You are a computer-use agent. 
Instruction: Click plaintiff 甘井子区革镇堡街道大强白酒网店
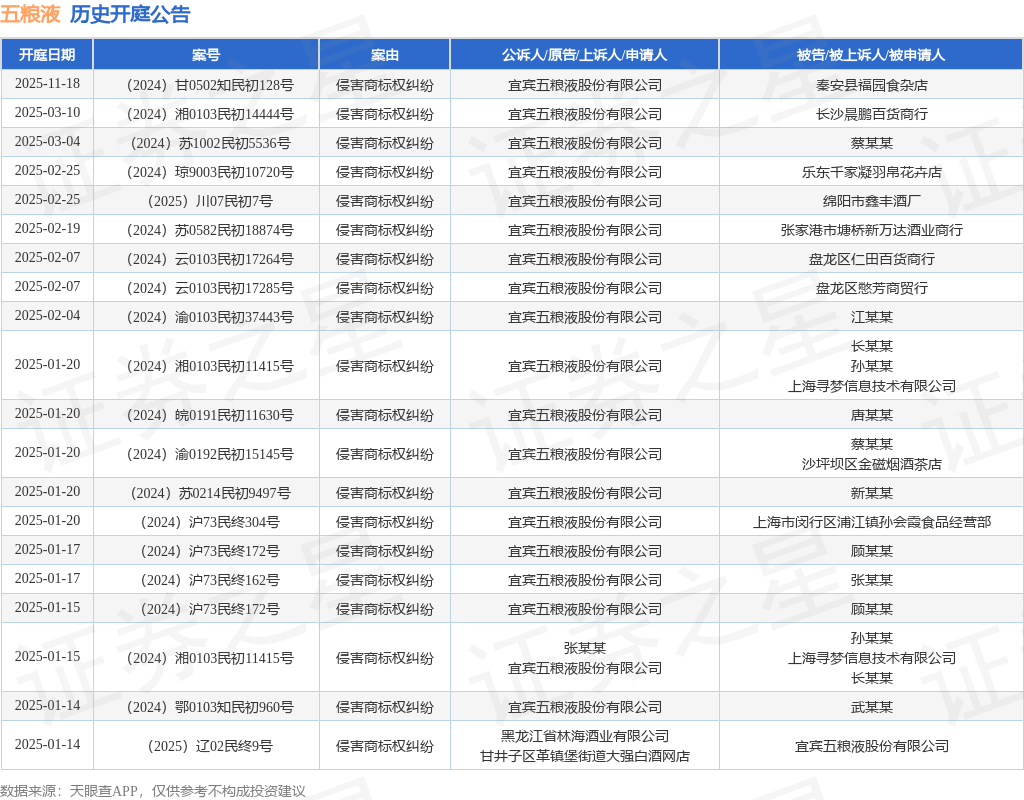[584, 756]
